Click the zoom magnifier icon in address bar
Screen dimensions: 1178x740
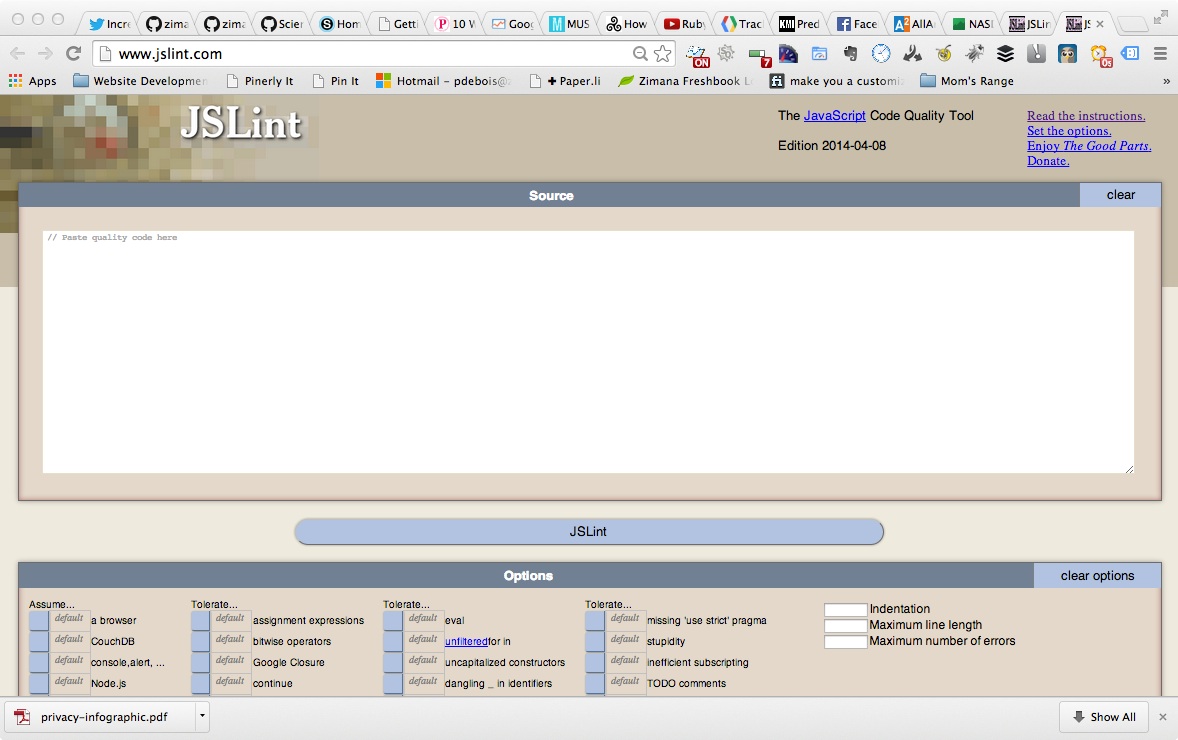640,53
